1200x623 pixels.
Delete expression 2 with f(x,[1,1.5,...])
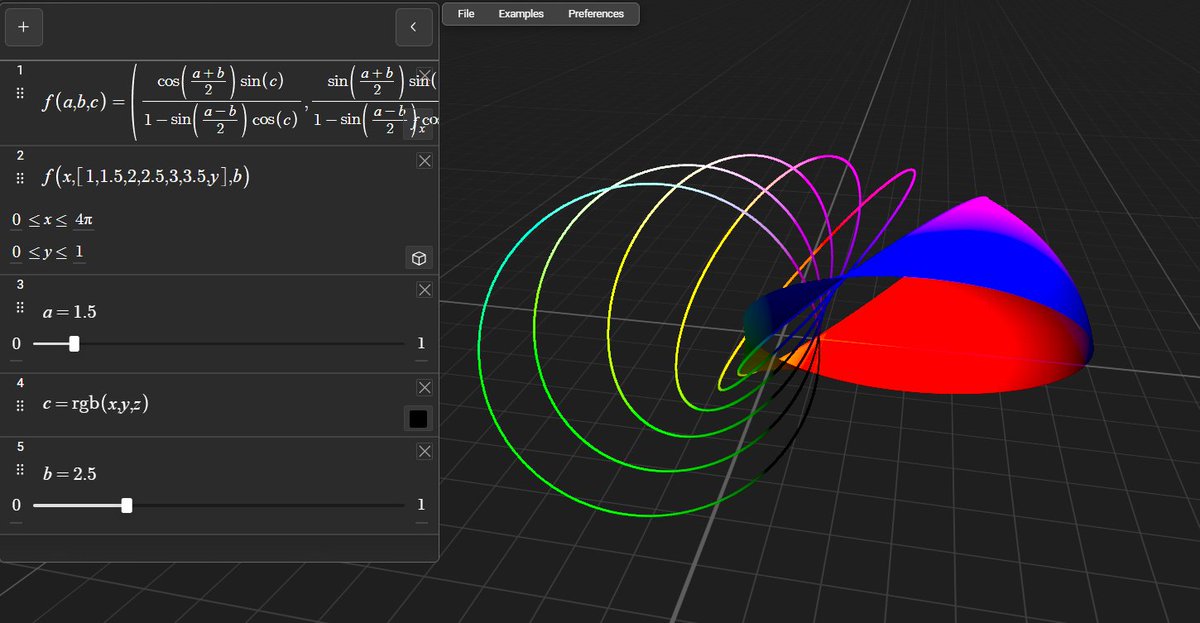click(x=424, y=161)
